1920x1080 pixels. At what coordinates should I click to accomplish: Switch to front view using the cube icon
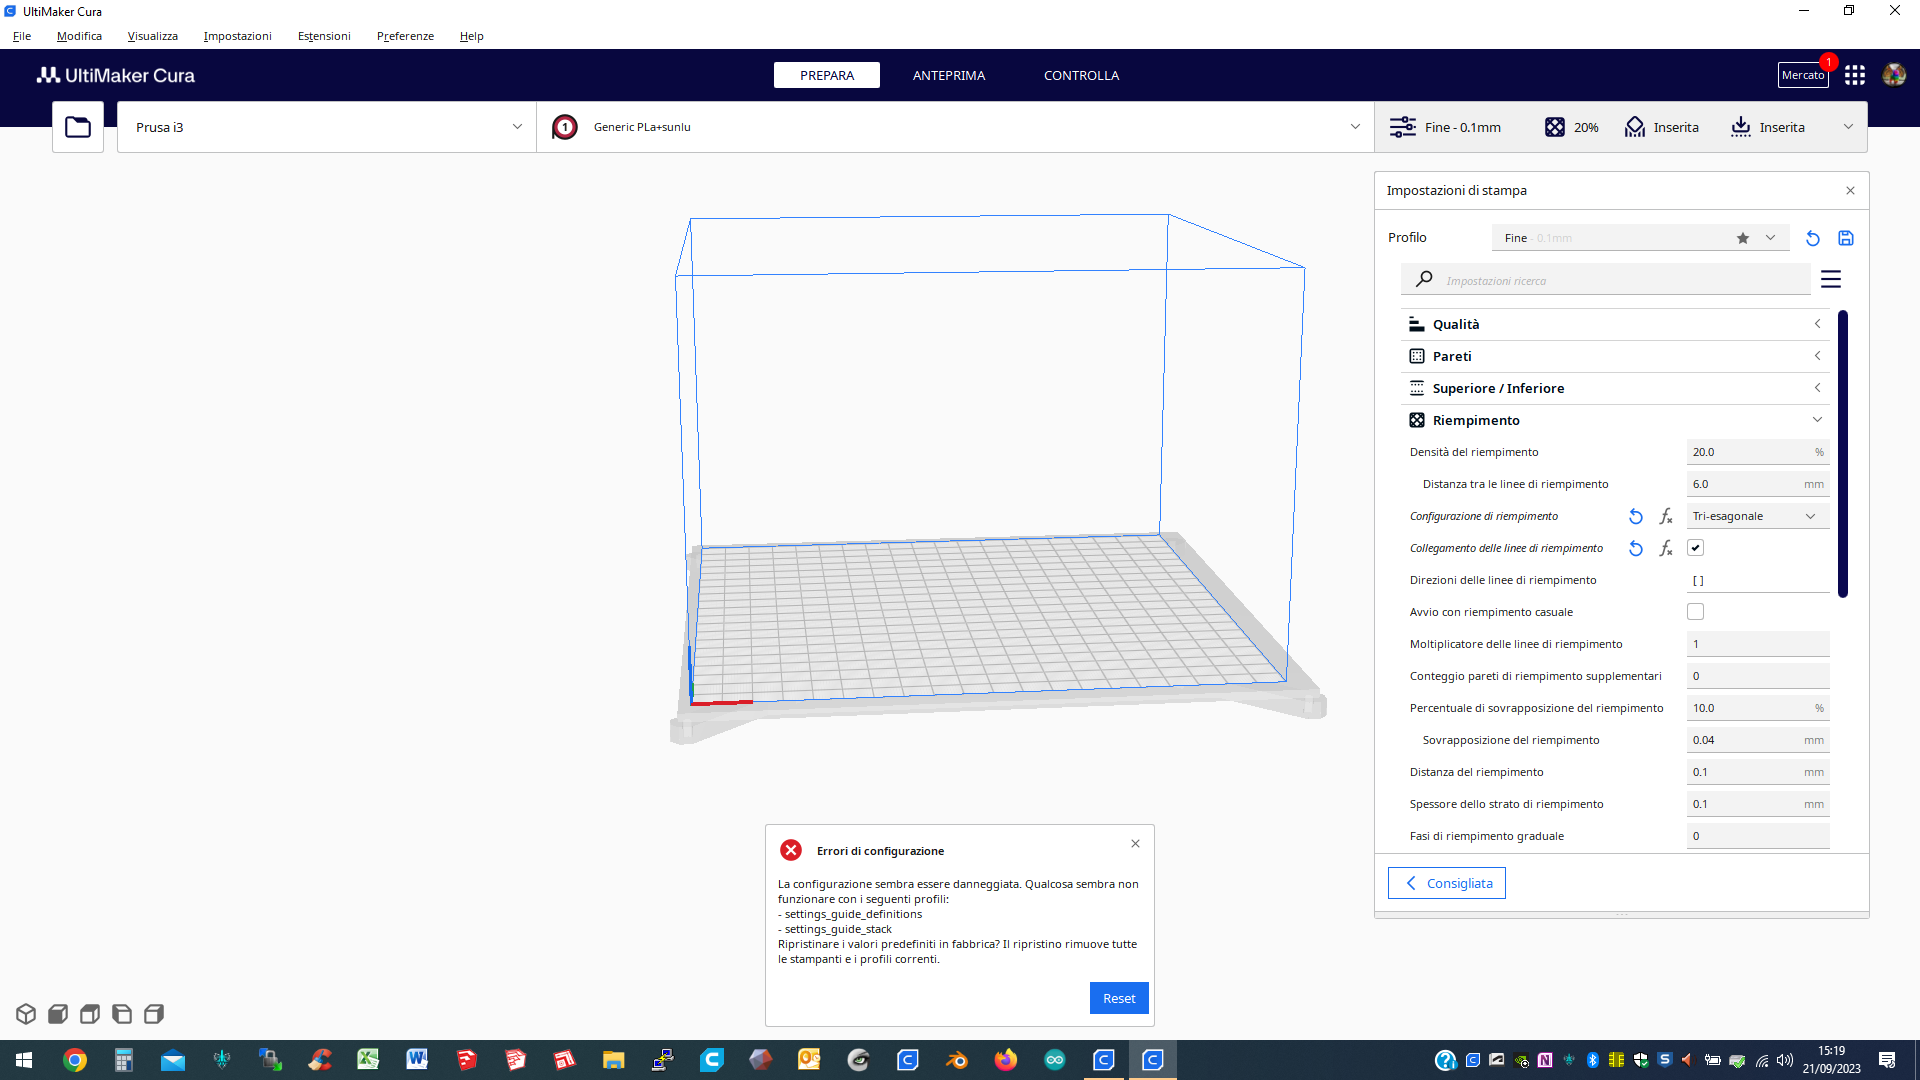coord(57,1013)
